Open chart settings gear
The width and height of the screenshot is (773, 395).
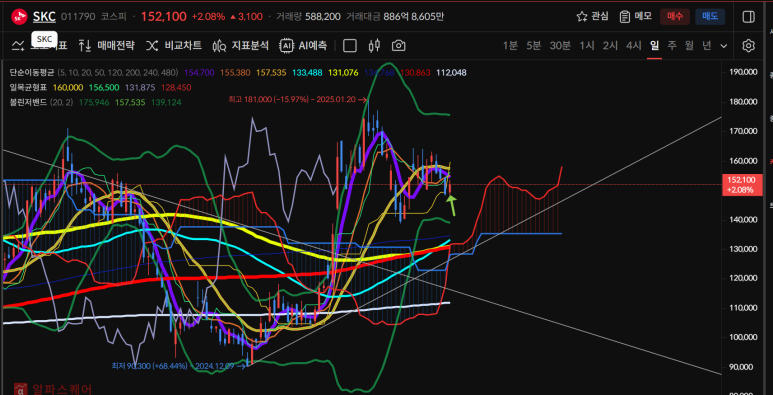tap(748, 46)
